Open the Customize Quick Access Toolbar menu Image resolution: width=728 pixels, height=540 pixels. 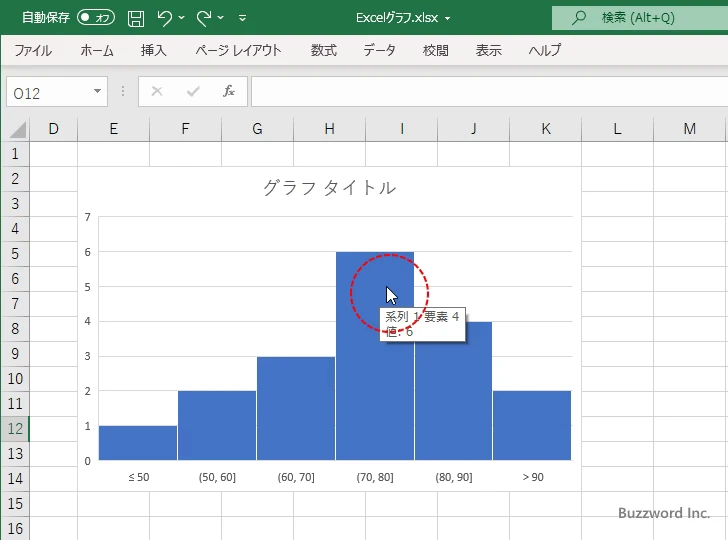click(242, 19)
